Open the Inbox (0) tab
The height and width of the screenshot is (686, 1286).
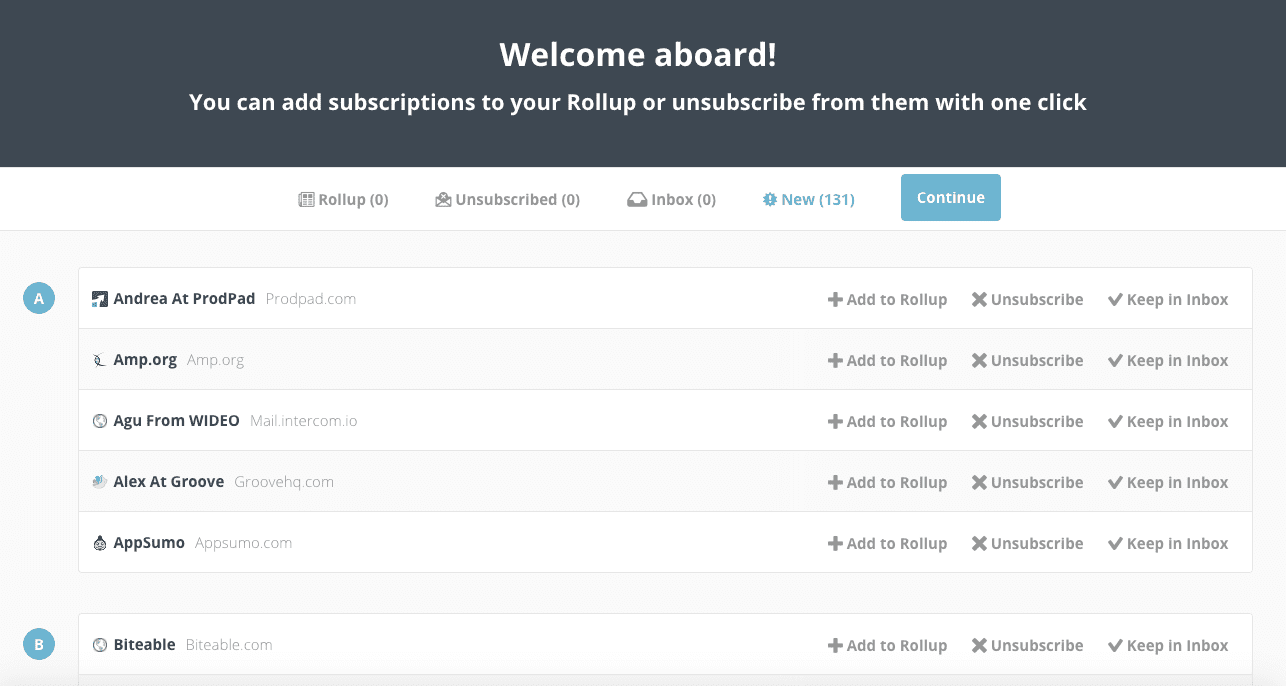pos(671,199)
